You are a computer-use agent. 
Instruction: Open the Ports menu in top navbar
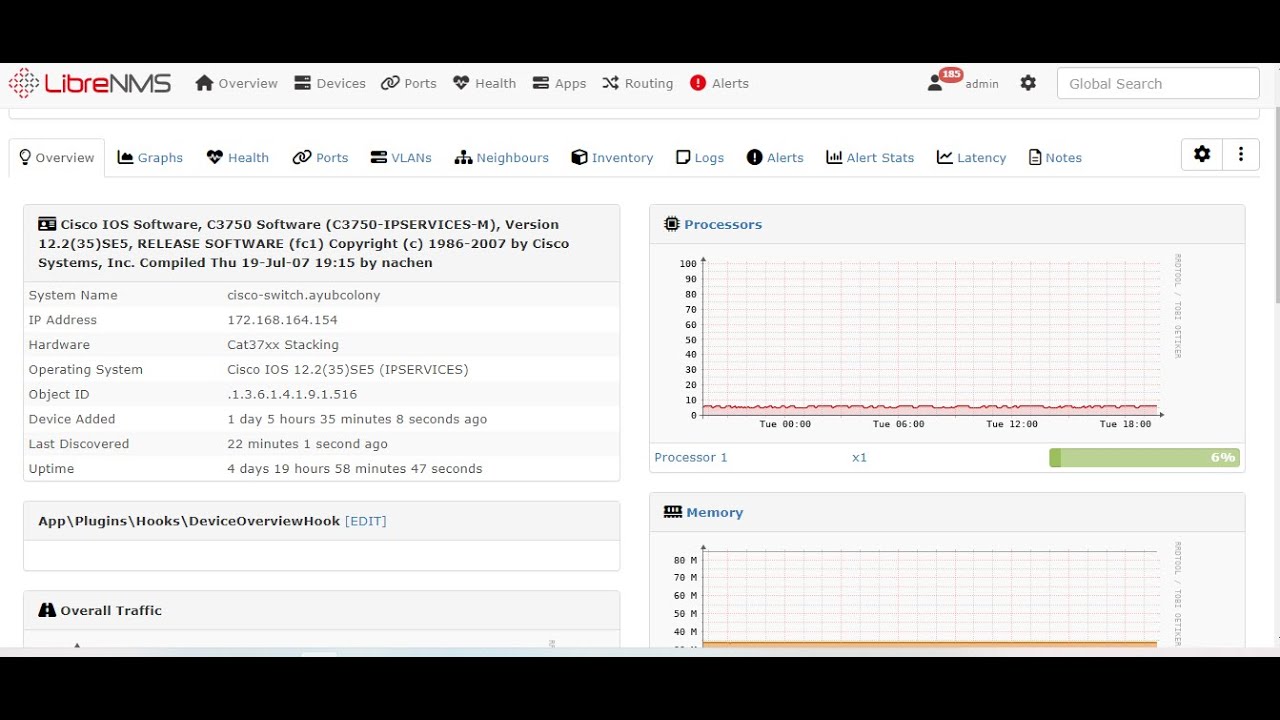point(409,83)
